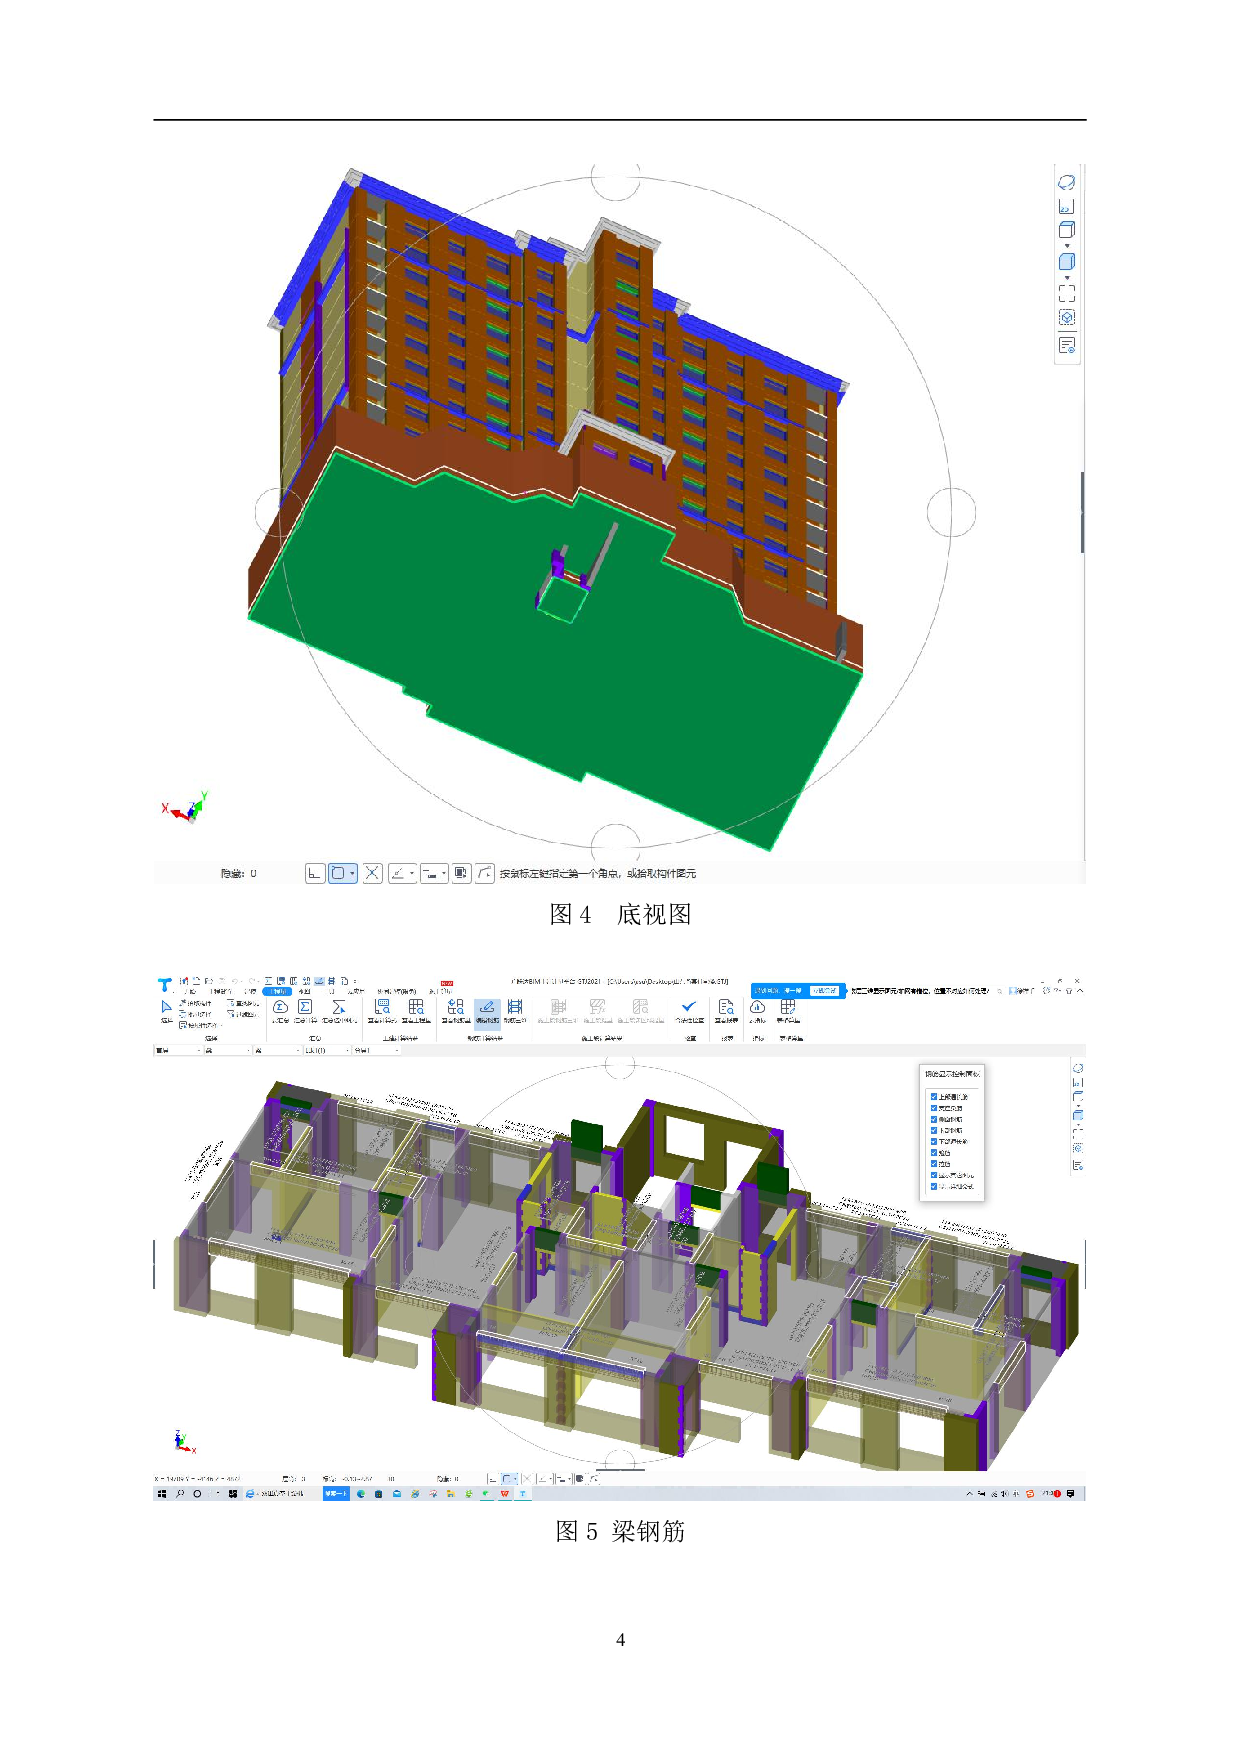Click the cloud indicator icon in ribbon
This screenshot has width=1240, height=1754.
click(757, 1007)
